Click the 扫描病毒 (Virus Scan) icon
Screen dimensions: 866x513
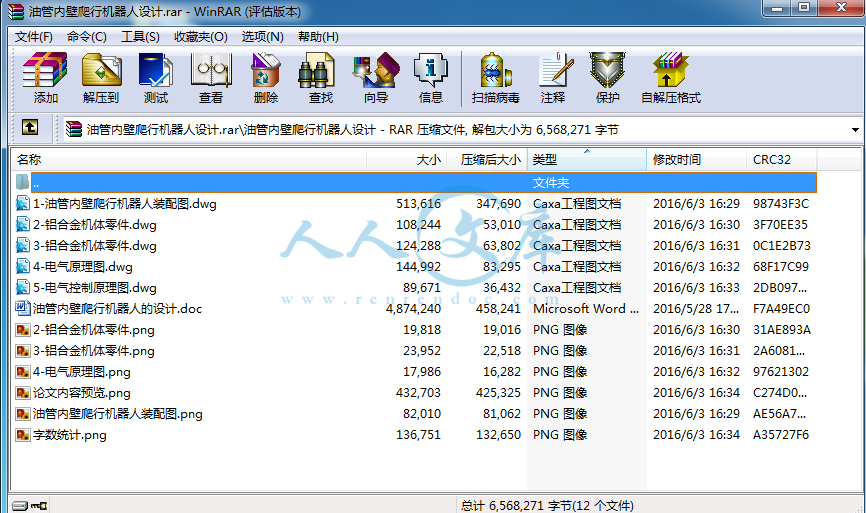495,70
